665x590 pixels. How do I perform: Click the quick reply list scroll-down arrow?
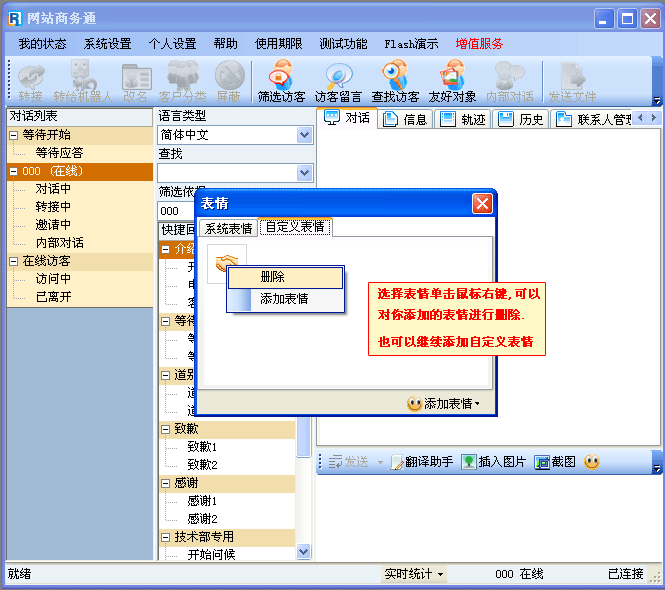coord(303,552)
